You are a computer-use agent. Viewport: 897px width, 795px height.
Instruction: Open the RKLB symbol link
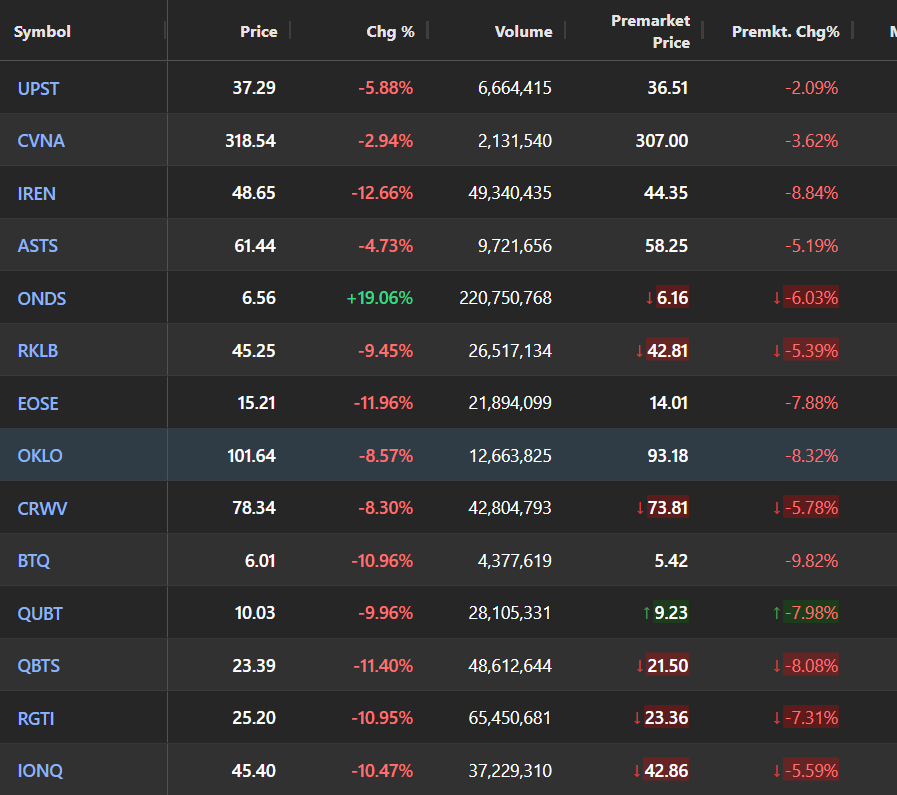tap(38, 351)
